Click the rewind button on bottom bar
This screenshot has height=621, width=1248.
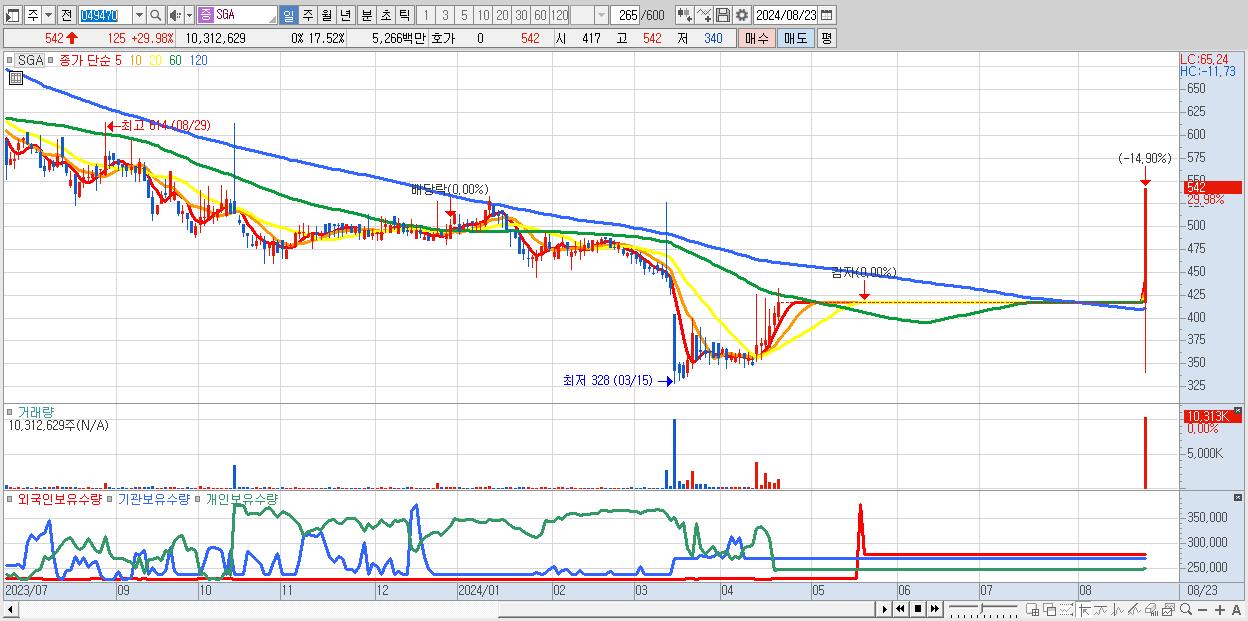pos(900,609)
